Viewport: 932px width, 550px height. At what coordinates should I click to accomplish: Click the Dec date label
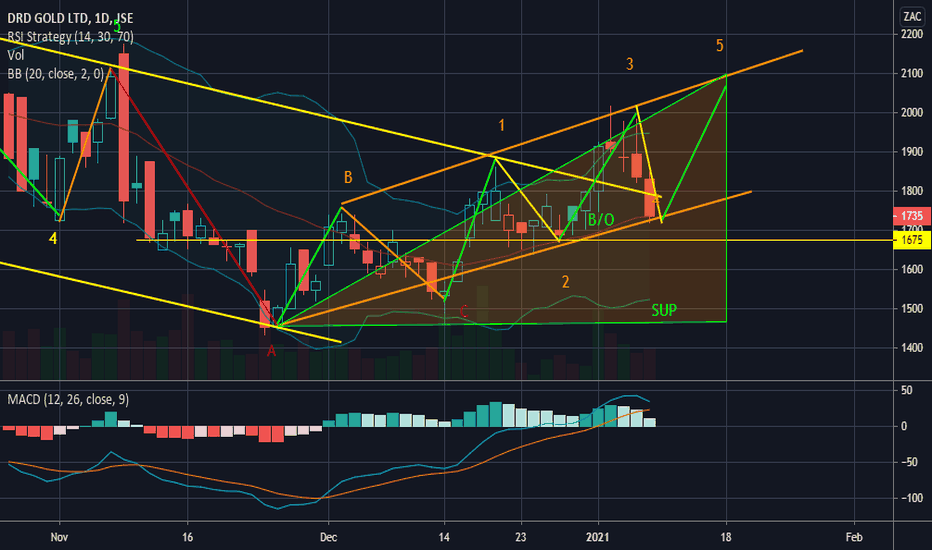[328, 538]
